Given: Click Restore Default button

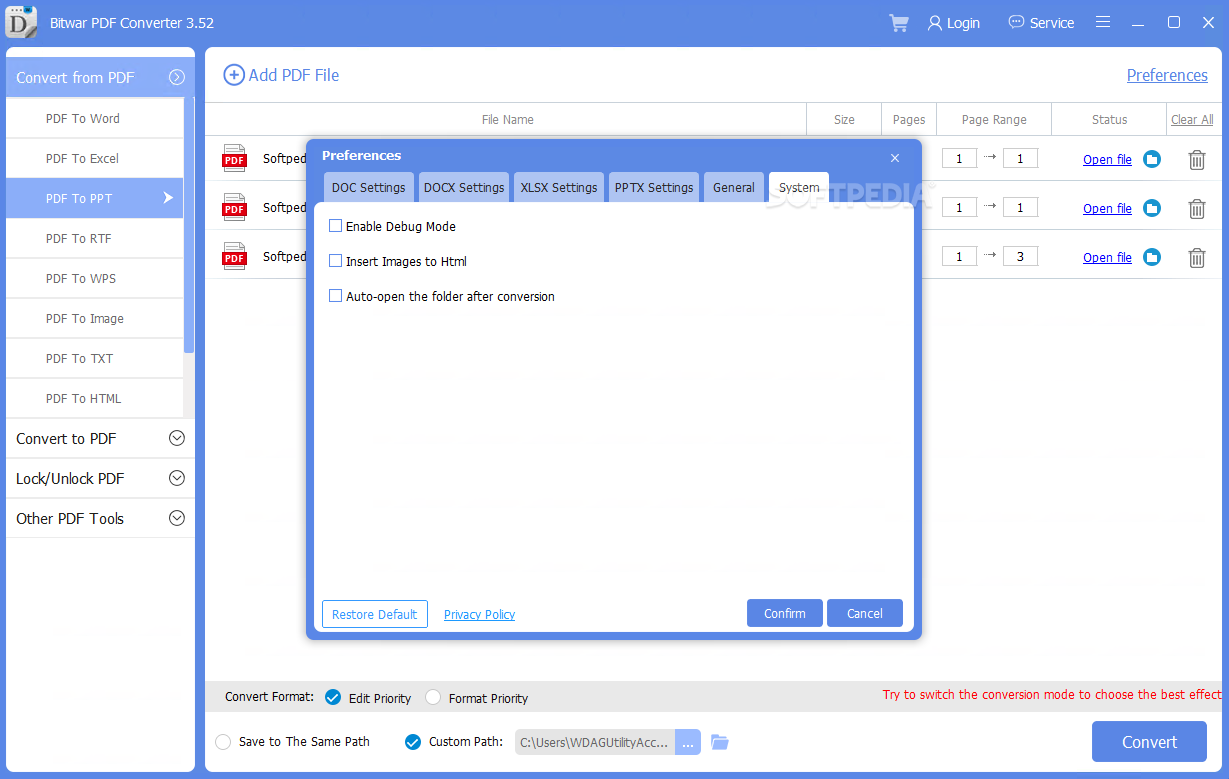Looking at the screenshot, I should (375, 614).
